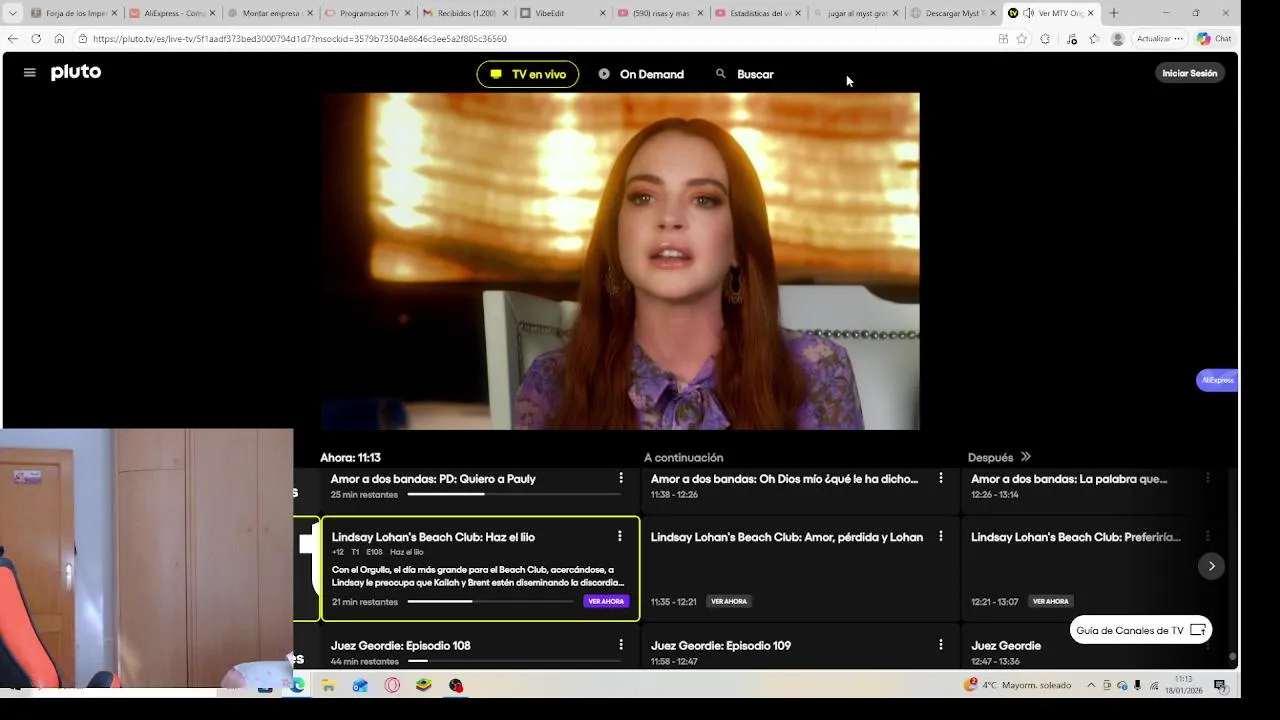Screen dimensions: 1280x720
Task: Open the Copilot Chat button
Action: pyautogui.click(x=1214, y=39)
